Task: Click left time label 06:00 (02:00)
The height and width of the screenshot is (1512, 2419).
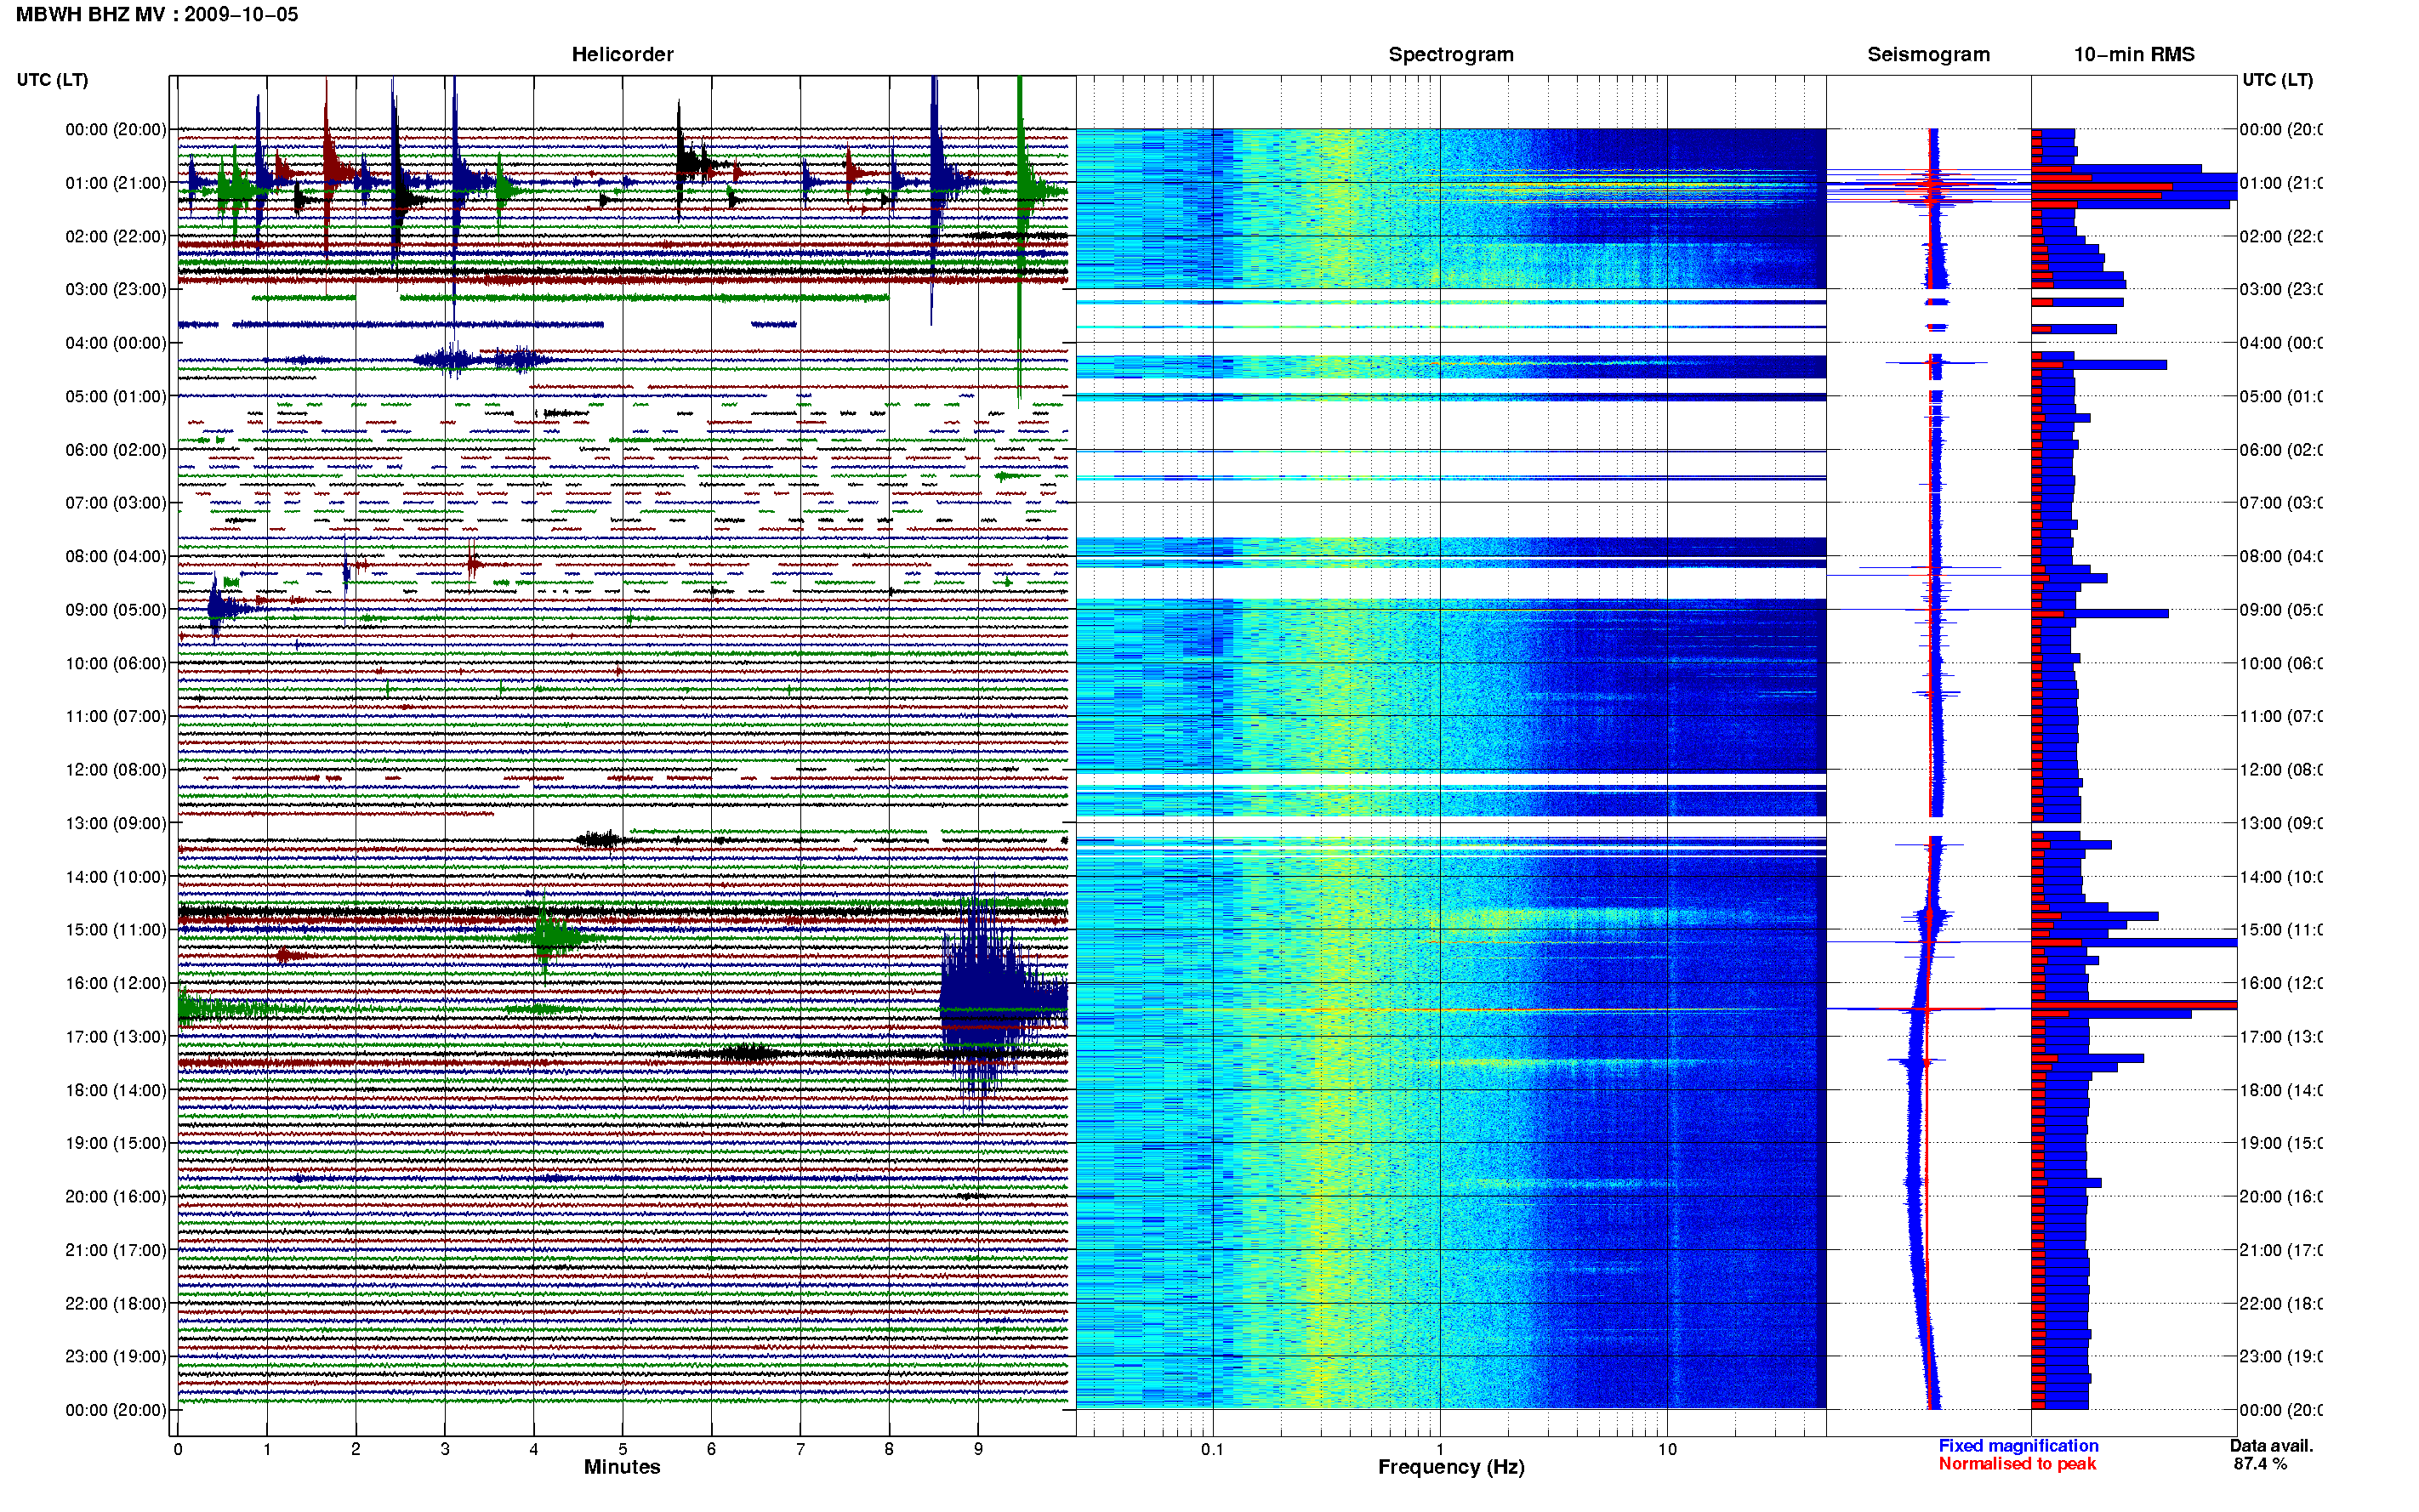Action: pos(116,450)
